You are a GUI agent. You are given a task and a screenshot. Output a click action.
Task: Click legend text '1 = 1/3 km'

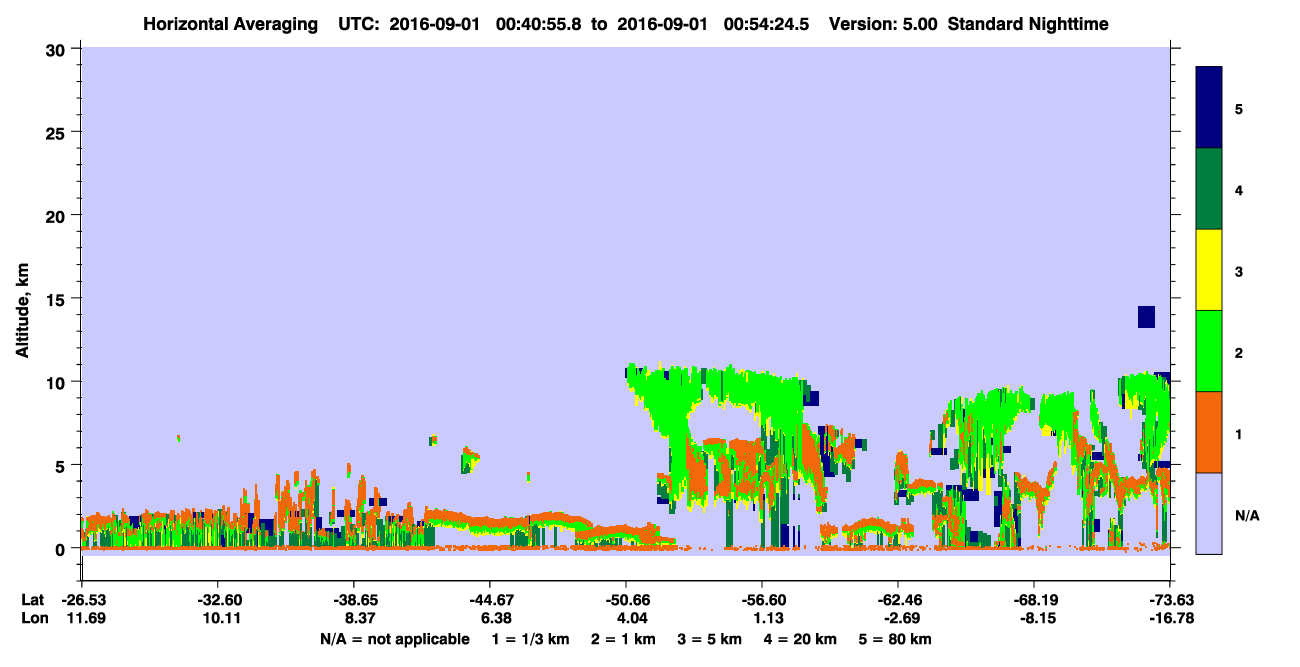pos(530,639)
